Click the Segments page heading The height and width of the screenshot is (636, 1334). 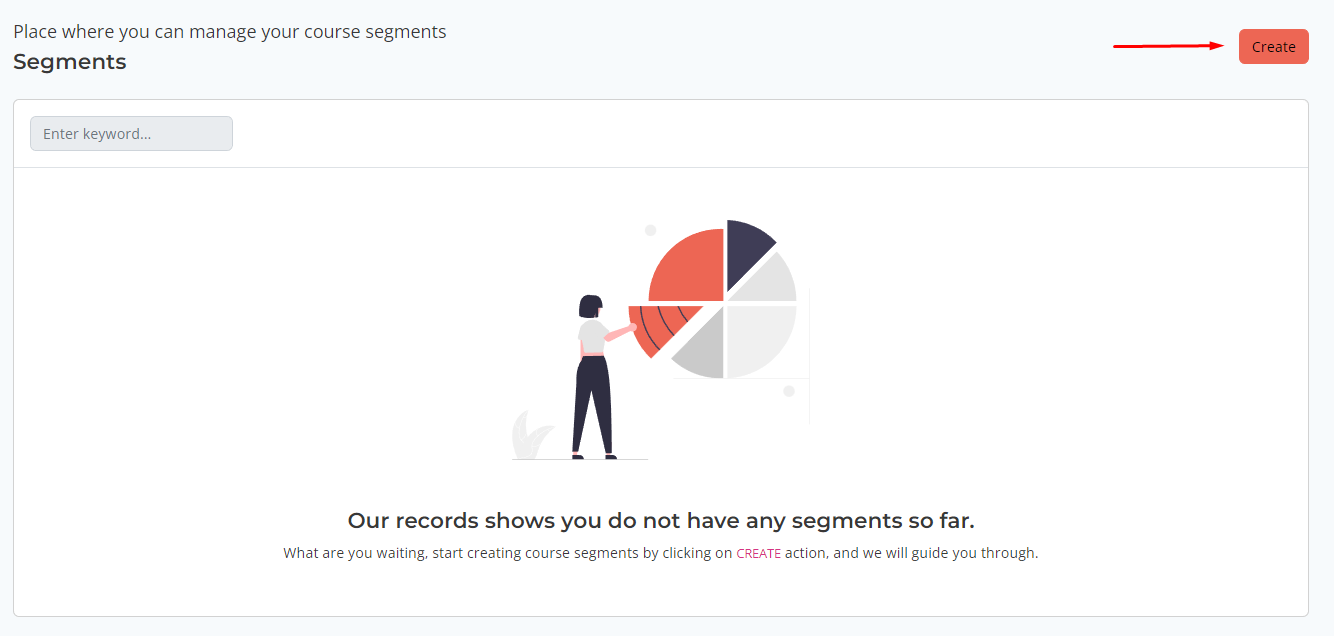(69, 62)
